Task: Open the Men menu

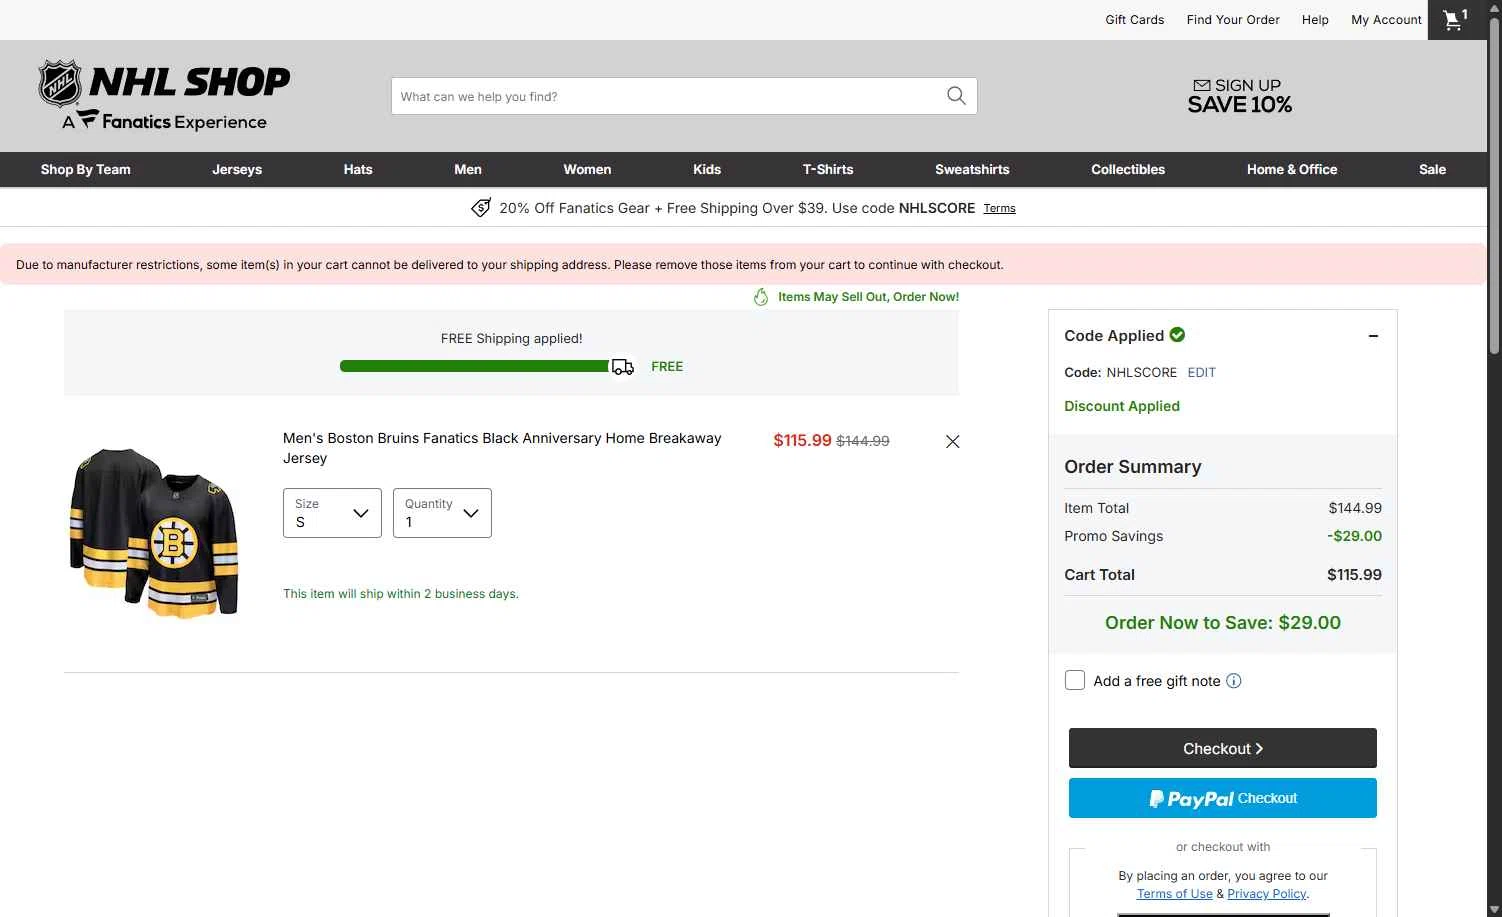Action: (468, 170)
